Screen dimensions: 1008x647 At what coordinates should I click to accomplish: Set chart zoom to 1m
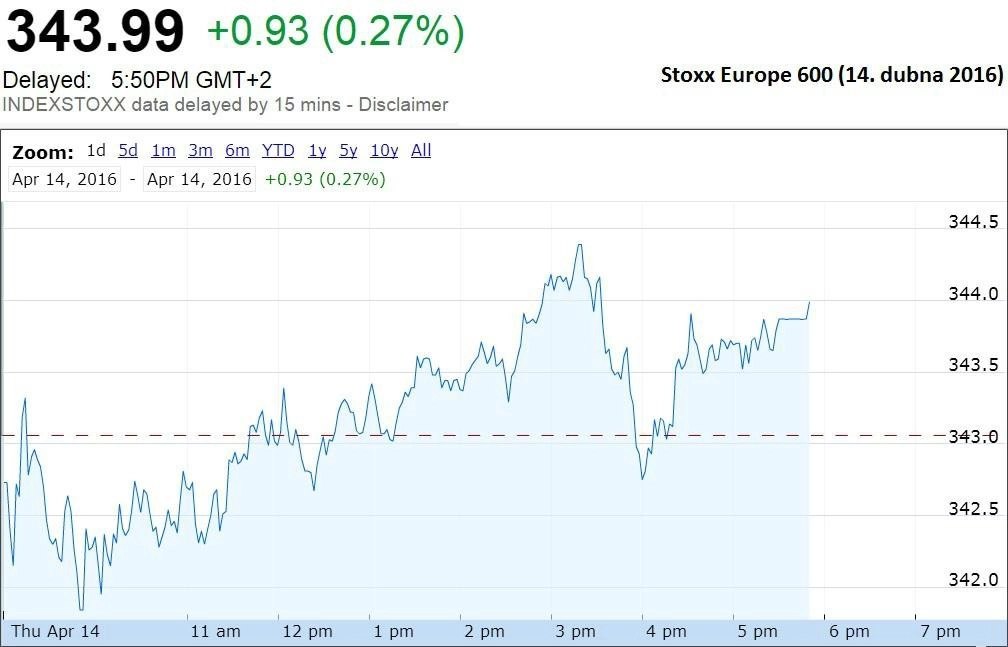click(163, 150)
